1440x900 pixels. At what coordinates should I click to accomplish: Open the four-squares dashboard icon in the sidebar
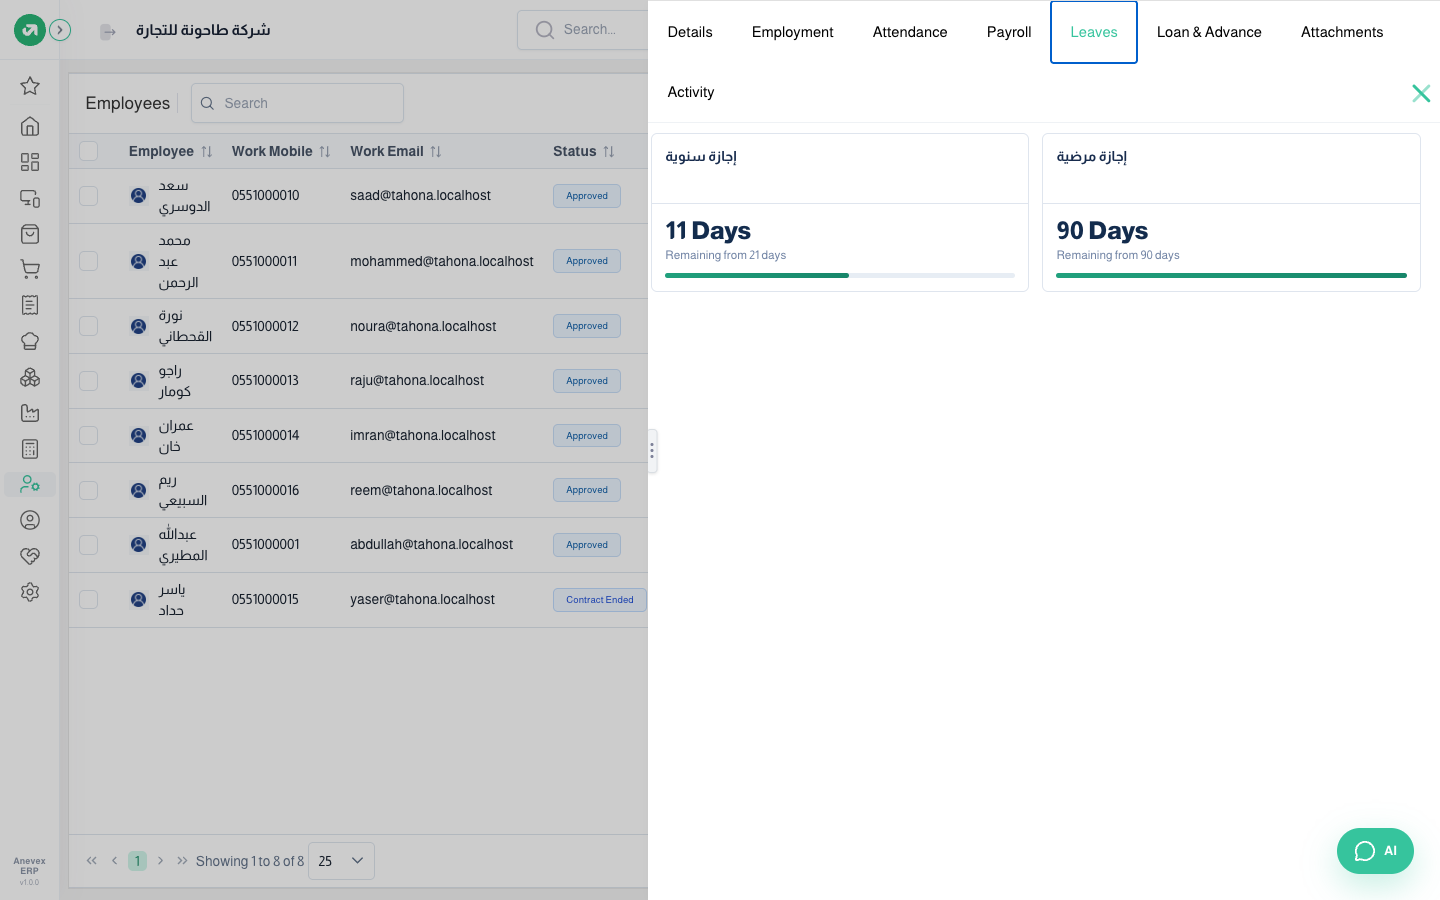click(x=30, y=162)
